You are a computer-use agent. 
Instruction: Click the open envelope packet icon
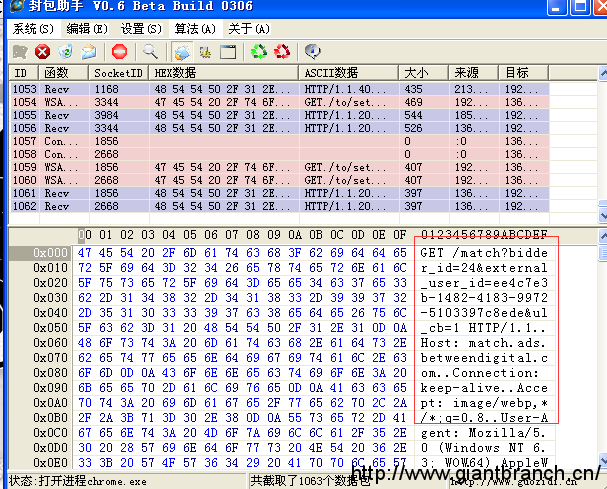point(89,51)
